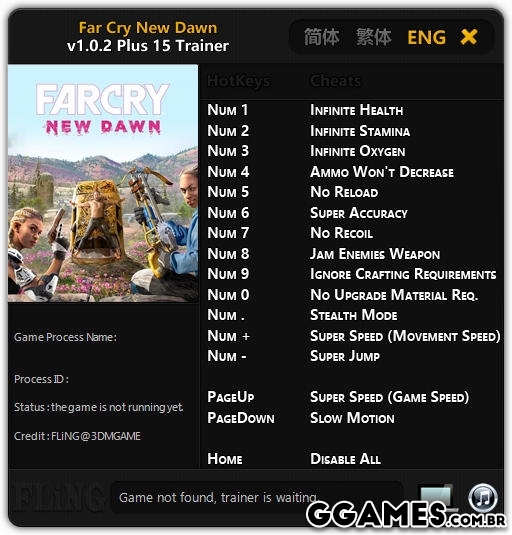Enable Stealth Mode cheat
This screenshot has height=535, width=512.
[x=353, y=315]
